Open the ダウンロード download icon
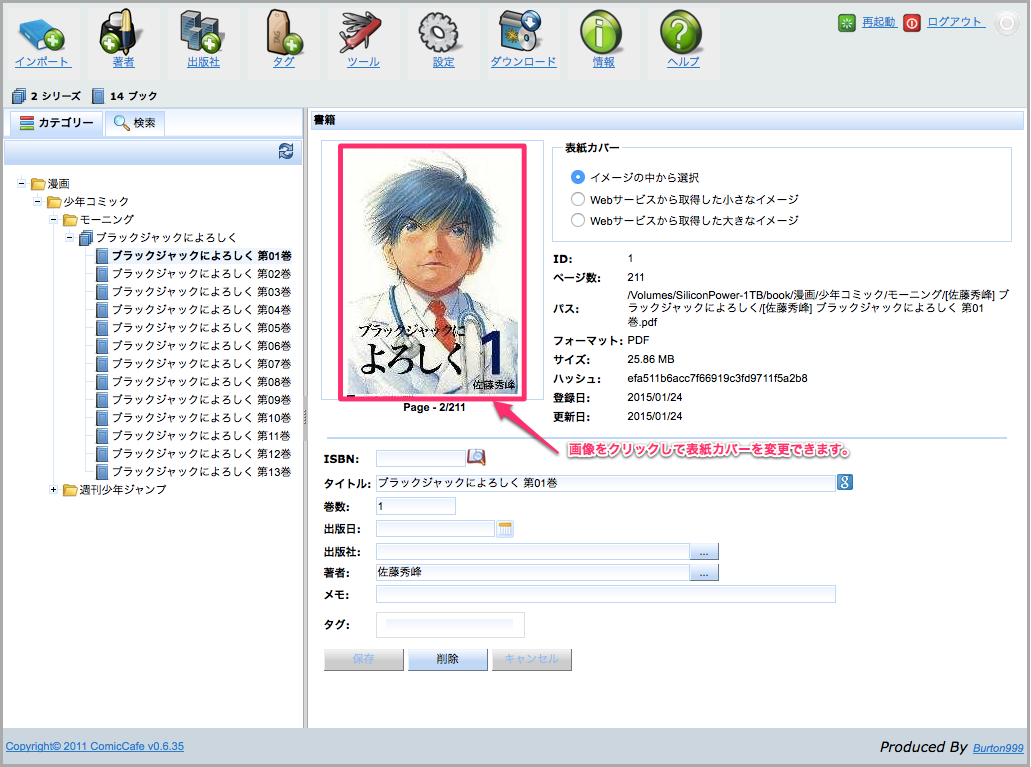This screenshot has height=767, width=1031. coord(521,32)
